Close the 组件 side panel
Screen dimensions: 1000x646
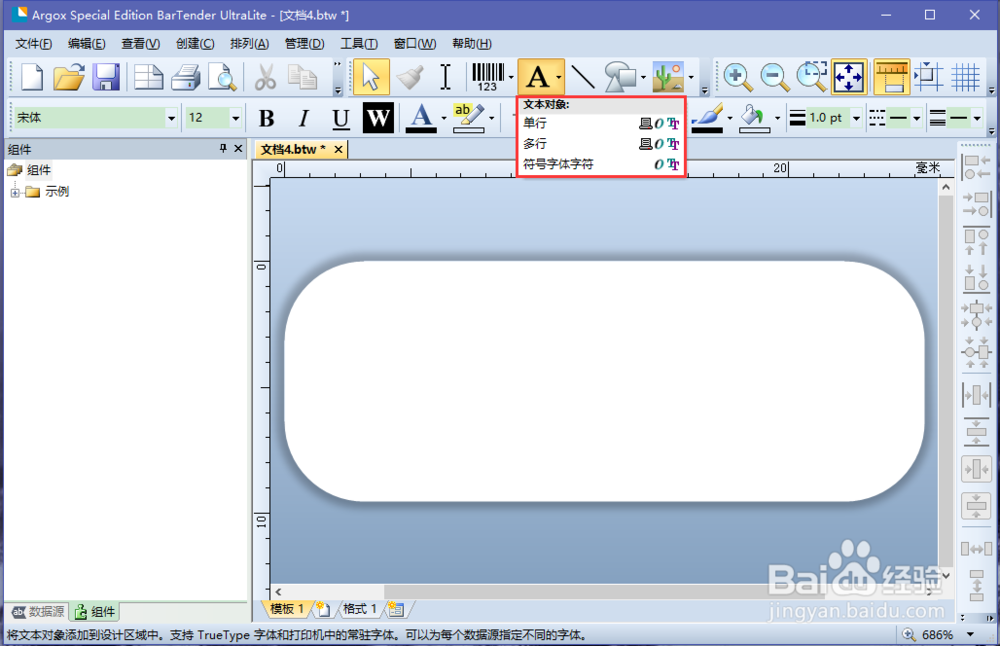coord(238,149)
